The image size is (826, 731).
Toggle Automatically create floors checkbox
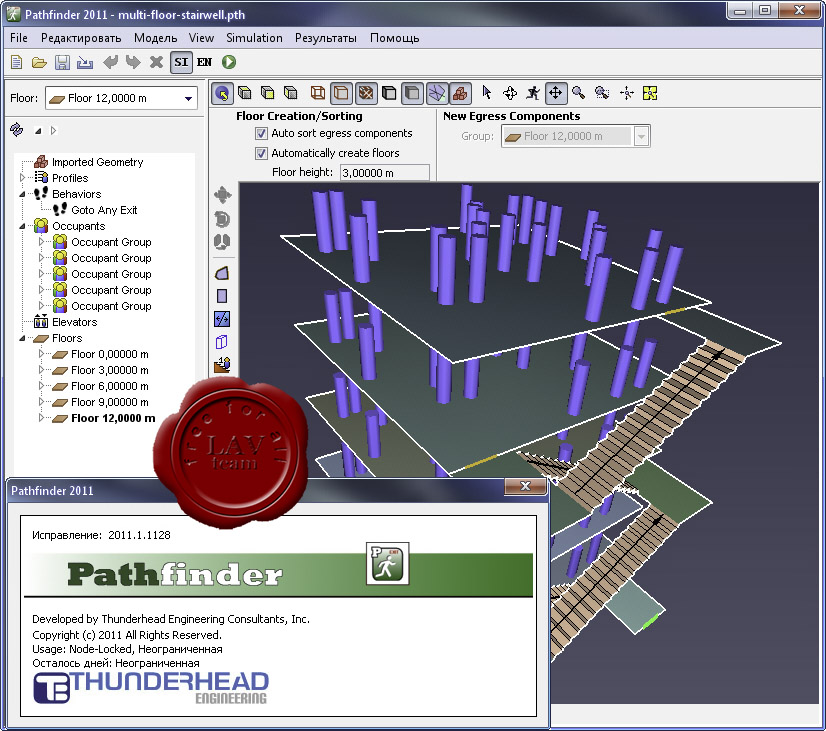tap(261, 153)
